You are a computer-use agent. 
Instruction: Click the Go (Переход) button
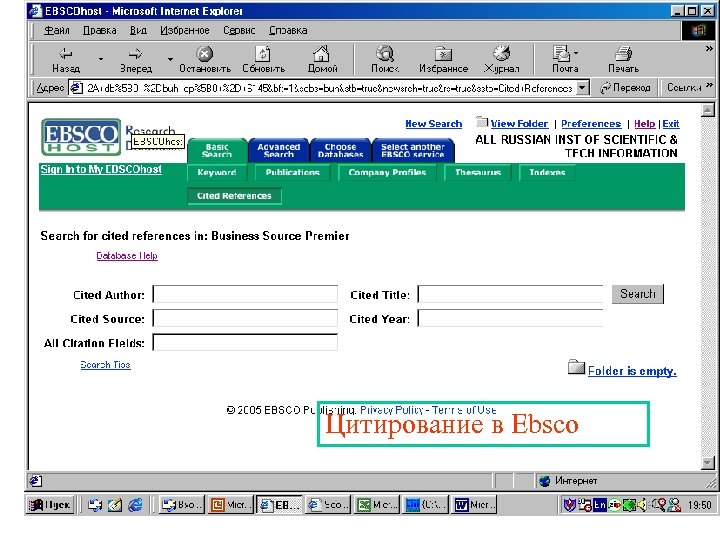point(625,87)
